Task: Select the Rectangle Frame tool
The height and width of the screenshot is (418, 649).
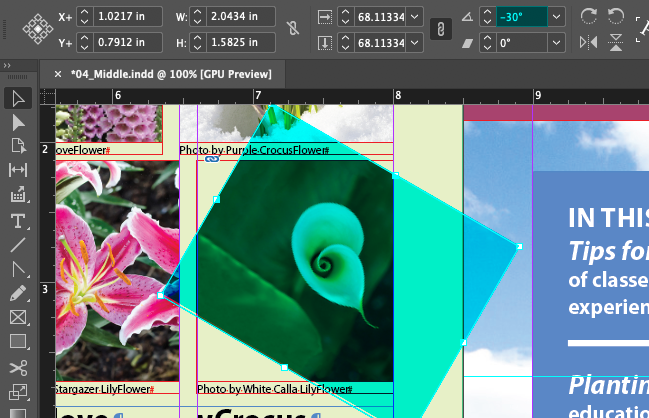Action: tap(18, 317)
